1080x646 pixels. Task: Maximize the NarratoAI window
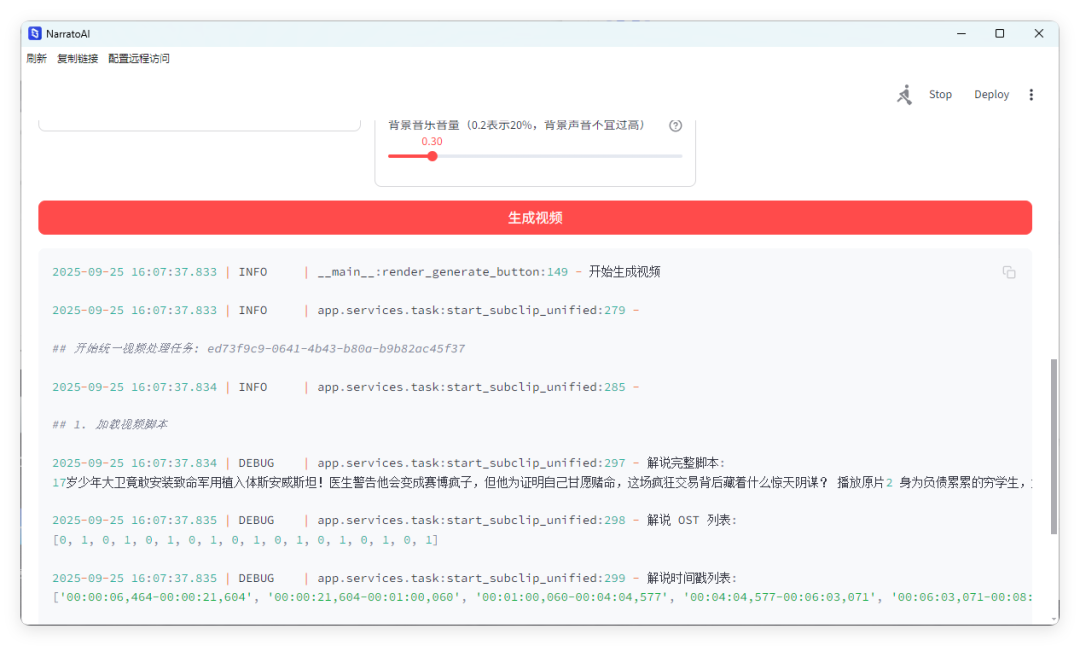[999, 33]
